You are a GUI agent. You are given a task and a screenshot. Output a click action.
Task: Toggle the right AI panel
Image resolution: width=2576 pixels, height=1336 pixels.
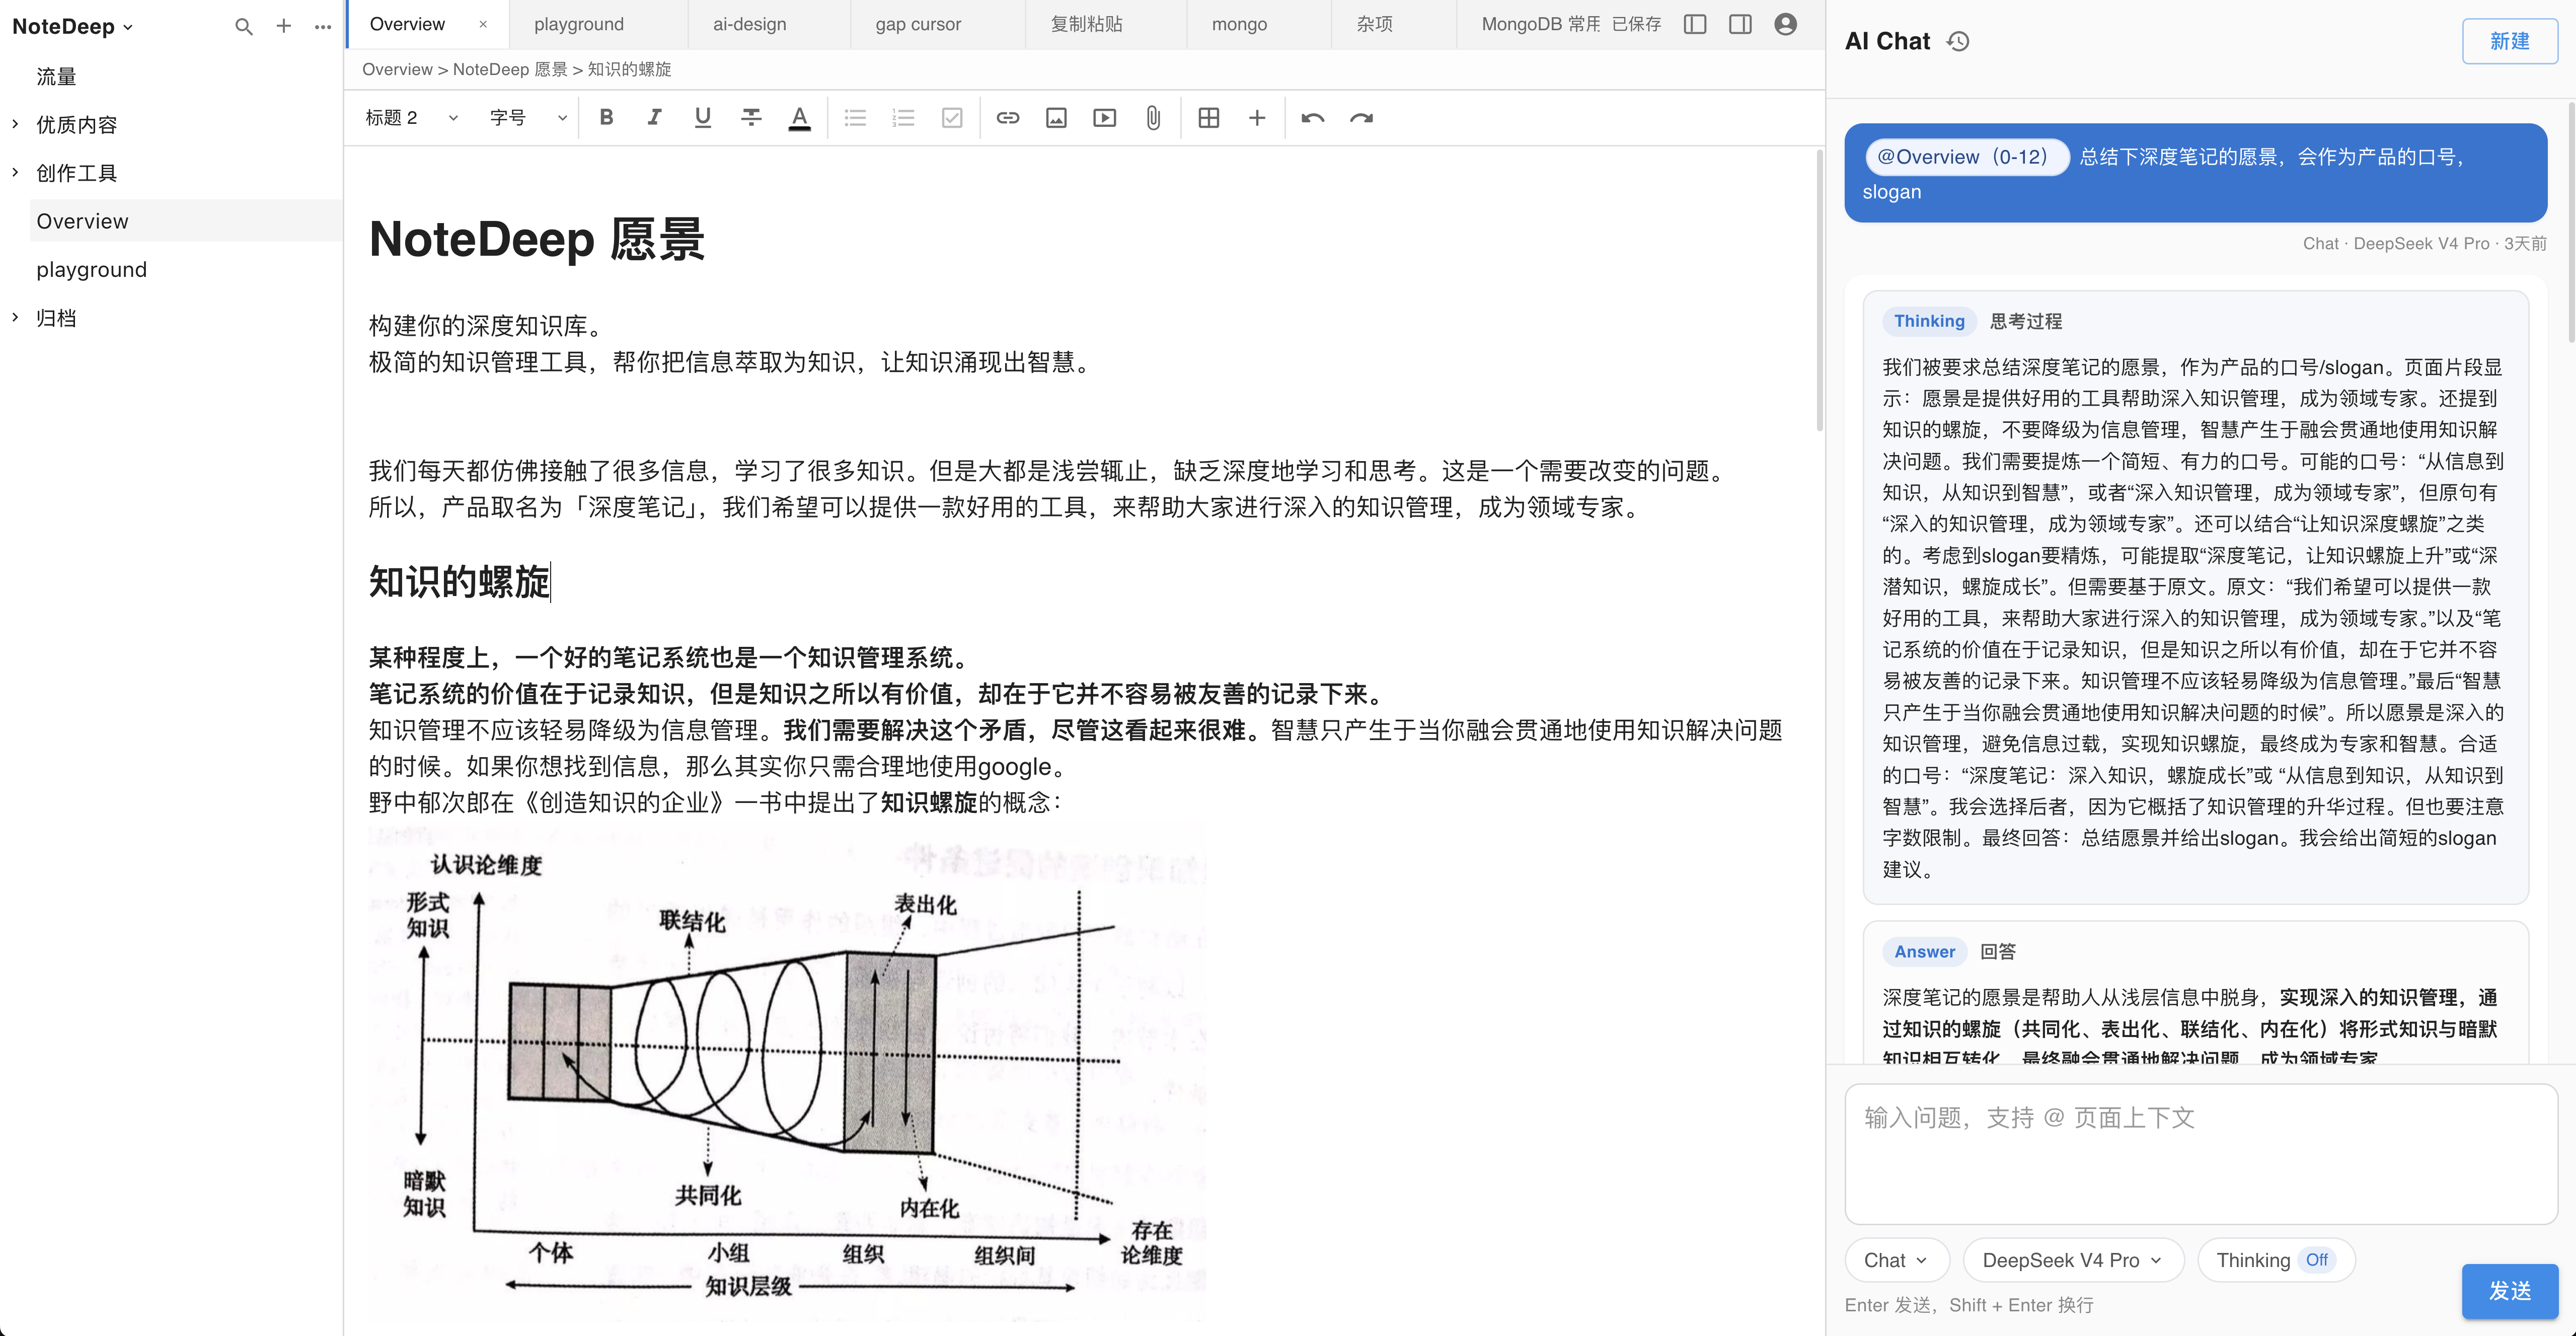click(x=1740, y=24)
